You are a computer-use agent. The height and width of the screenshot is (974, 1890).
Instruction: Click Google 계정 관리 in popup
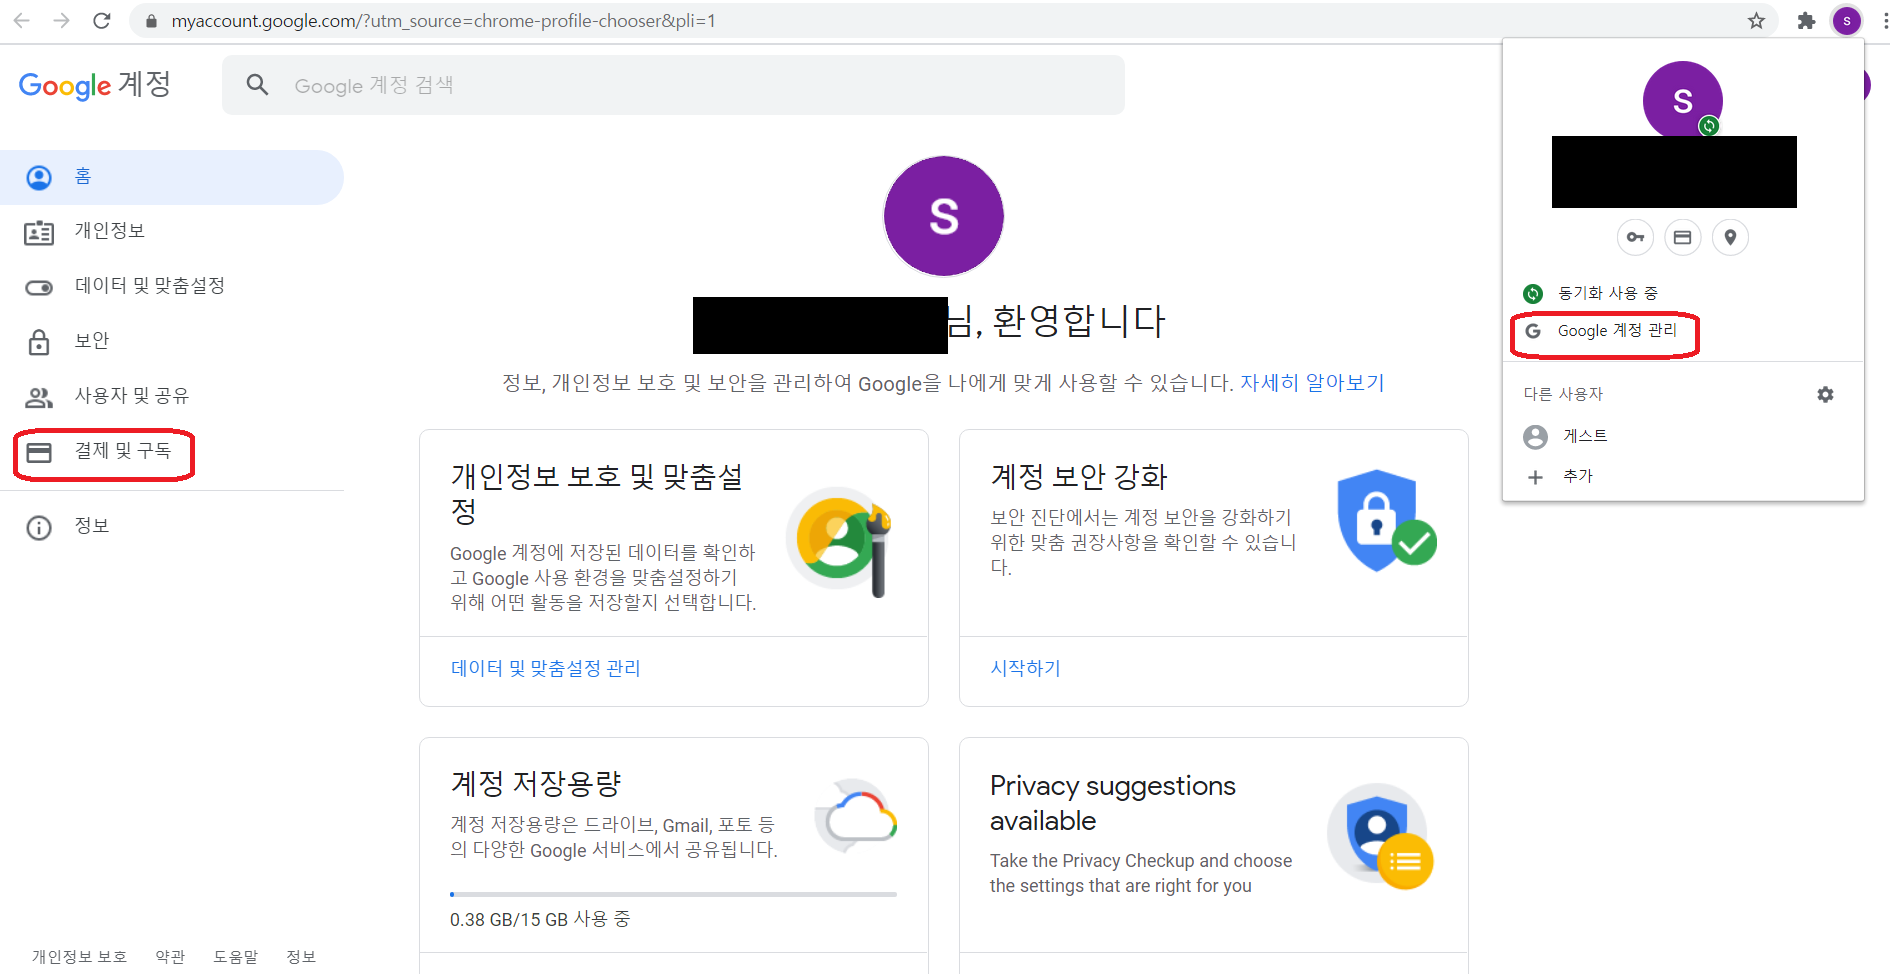[1683, 331]
